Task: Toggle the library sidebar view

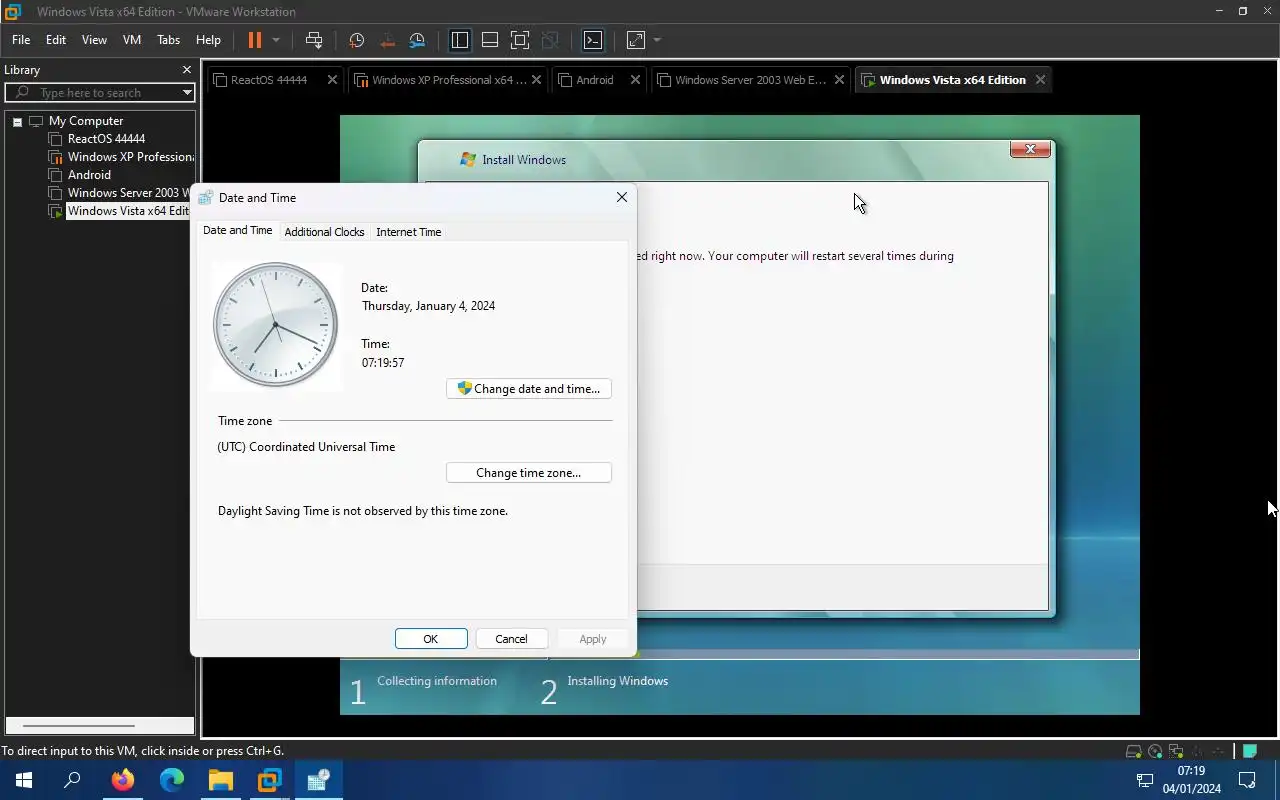Action: (460, 40)
